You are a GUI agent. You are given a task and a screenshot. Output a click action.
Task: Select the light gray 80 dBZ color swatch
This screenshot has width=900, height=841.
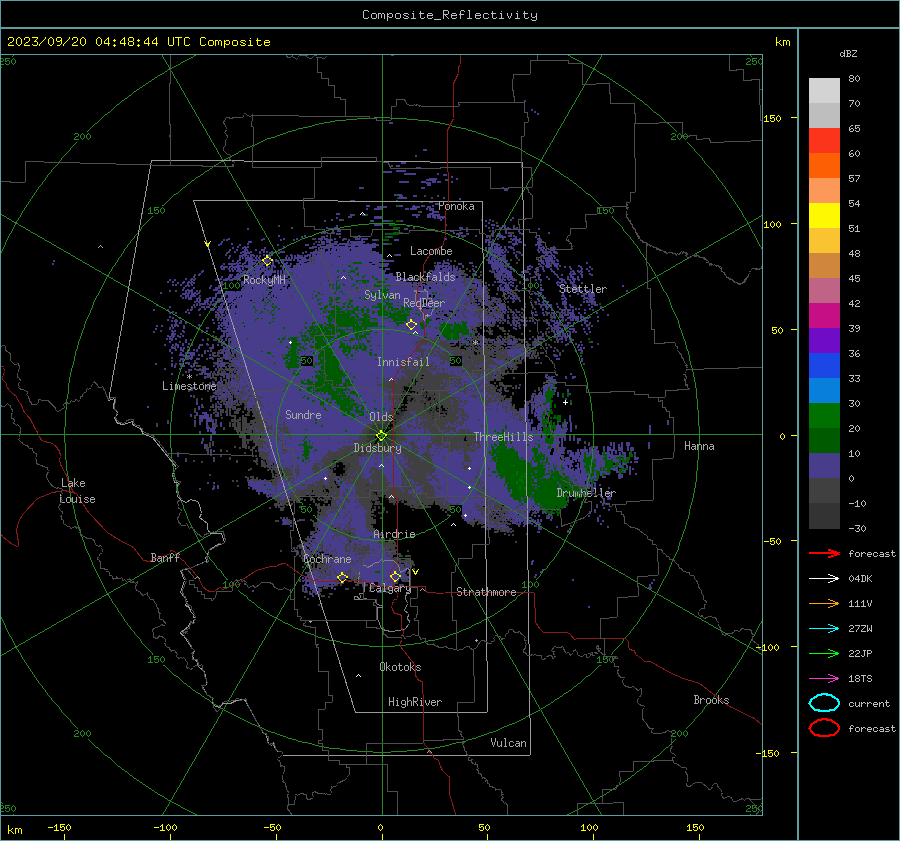coord(824,90)
